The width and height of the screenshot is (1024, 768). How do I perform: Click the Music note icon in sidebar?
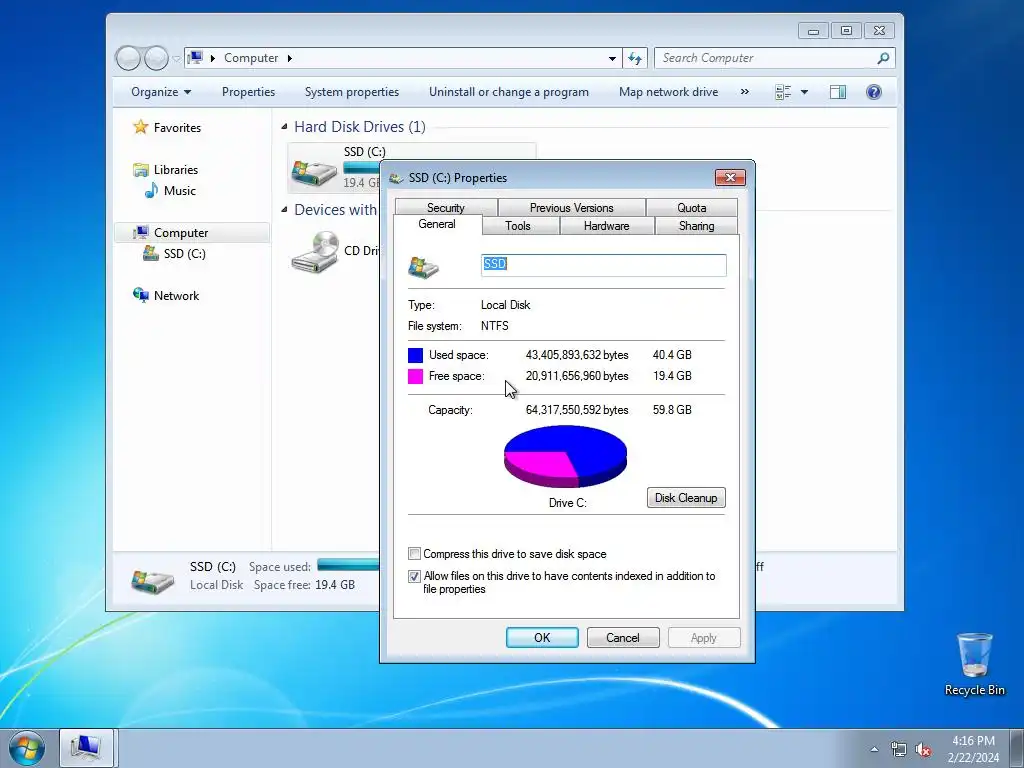(x=152, y=191)
